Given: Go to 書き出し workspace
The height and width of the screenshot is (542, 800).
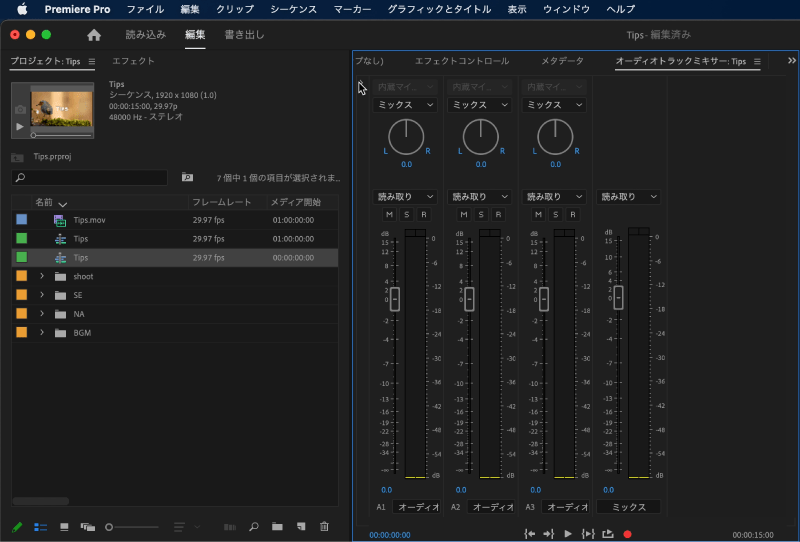Looking at the screenshot, I should click(244, 35).
